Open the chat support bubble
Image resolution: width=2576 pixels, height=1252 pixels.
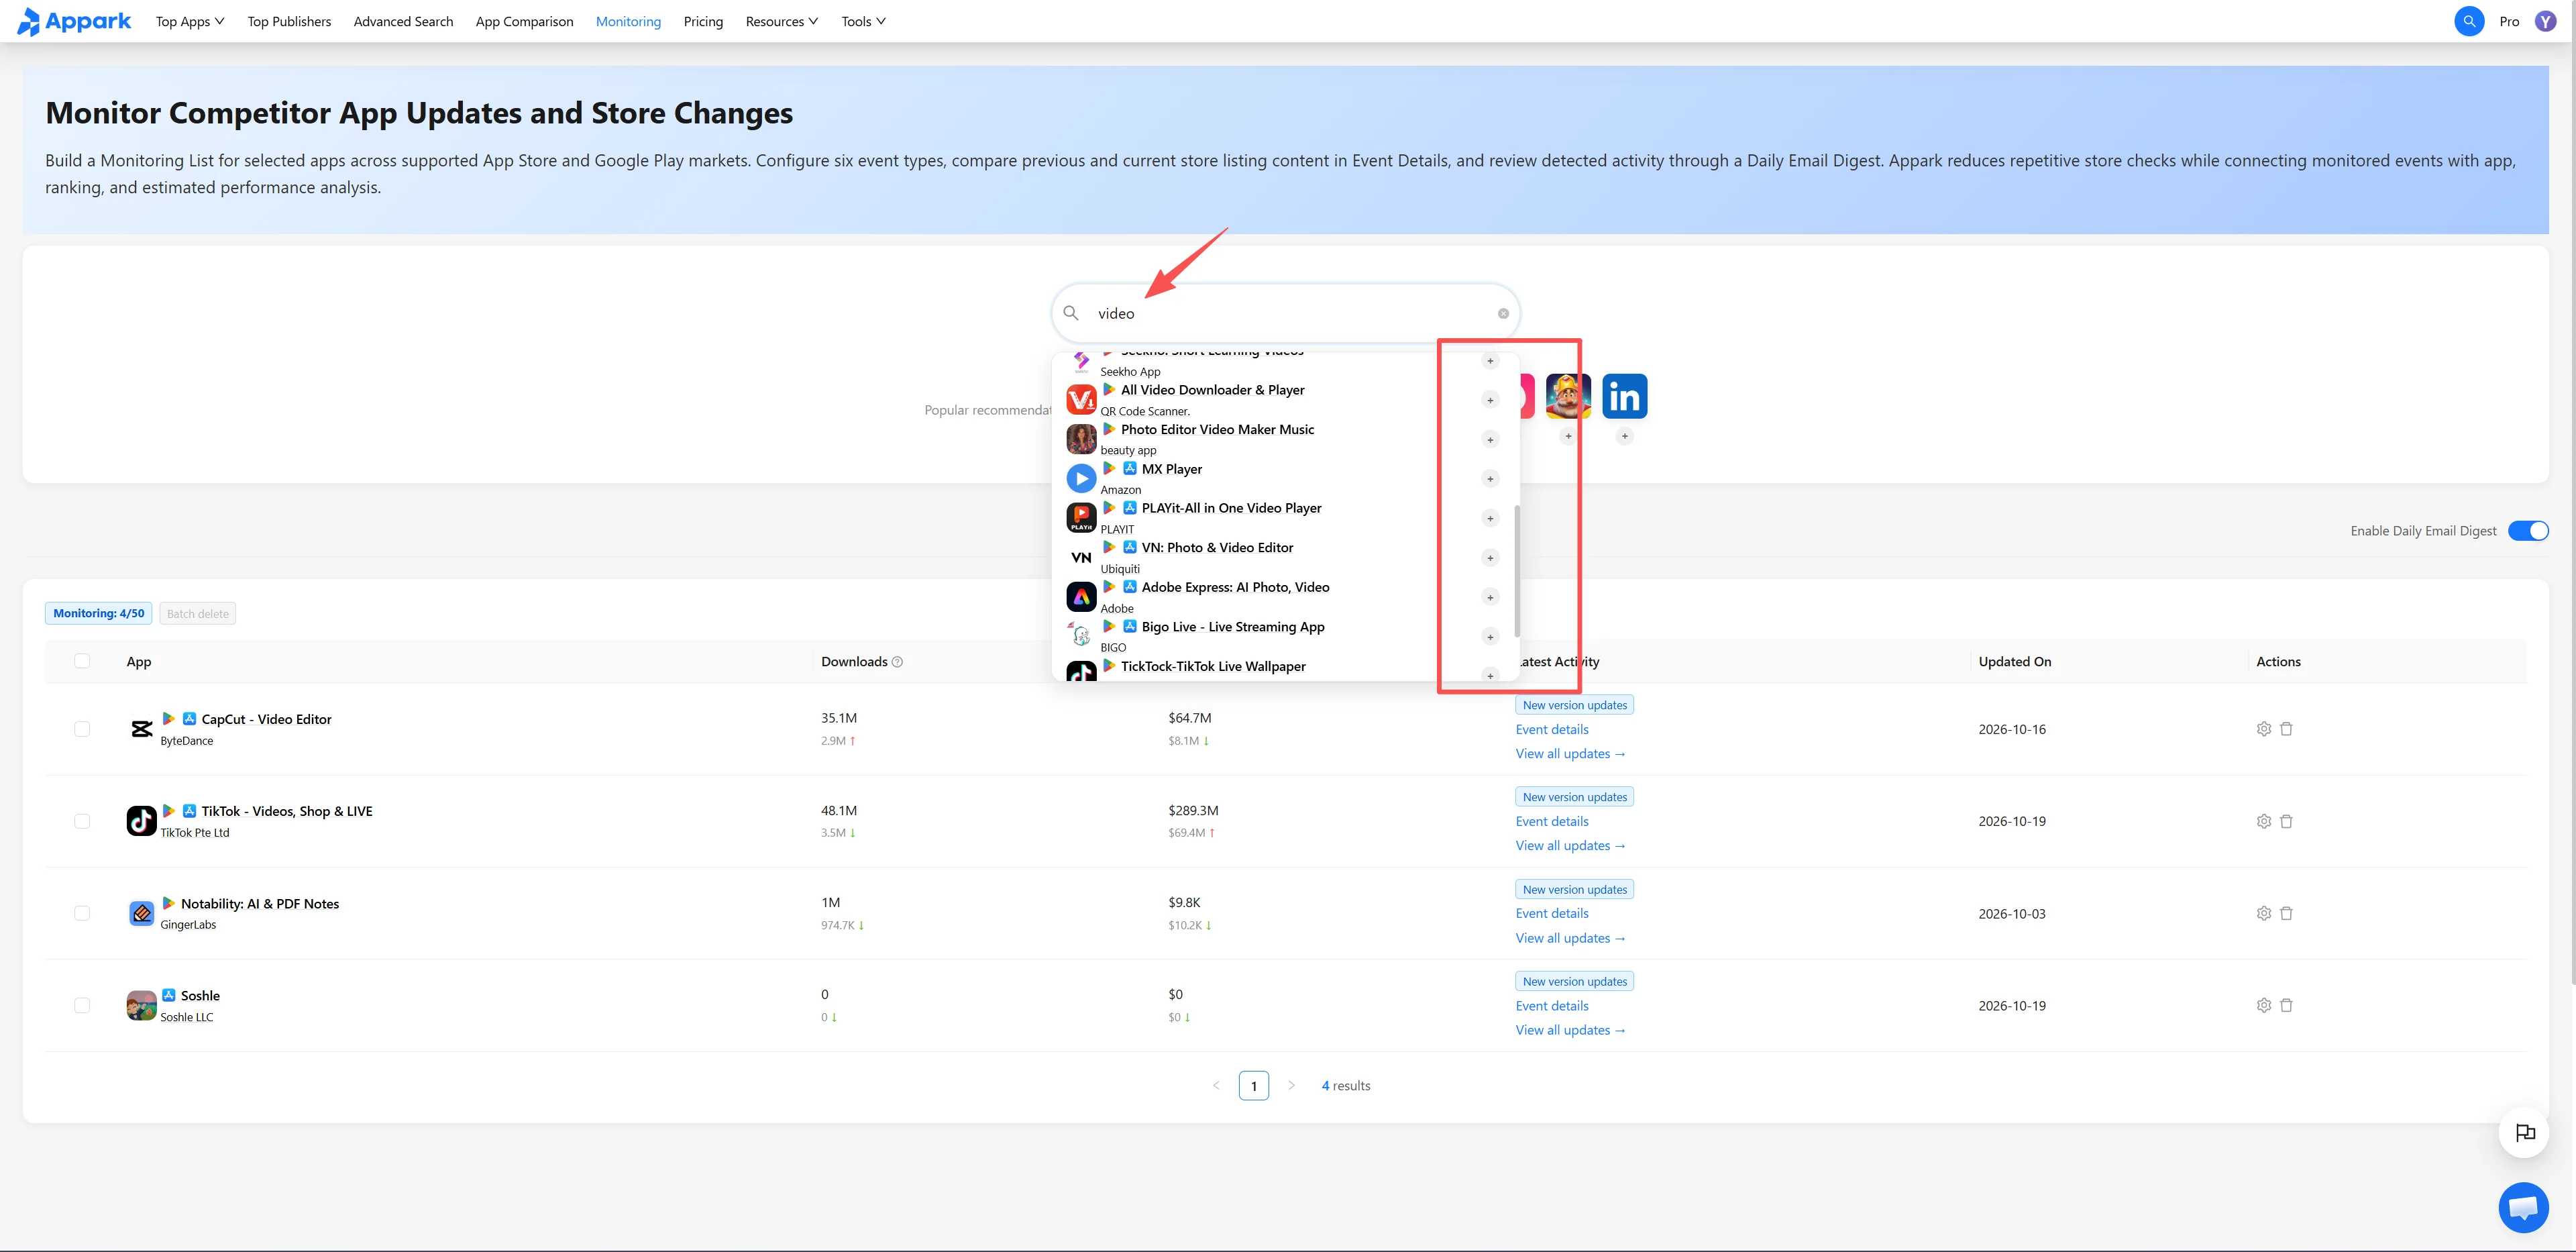point(2523,1207)
